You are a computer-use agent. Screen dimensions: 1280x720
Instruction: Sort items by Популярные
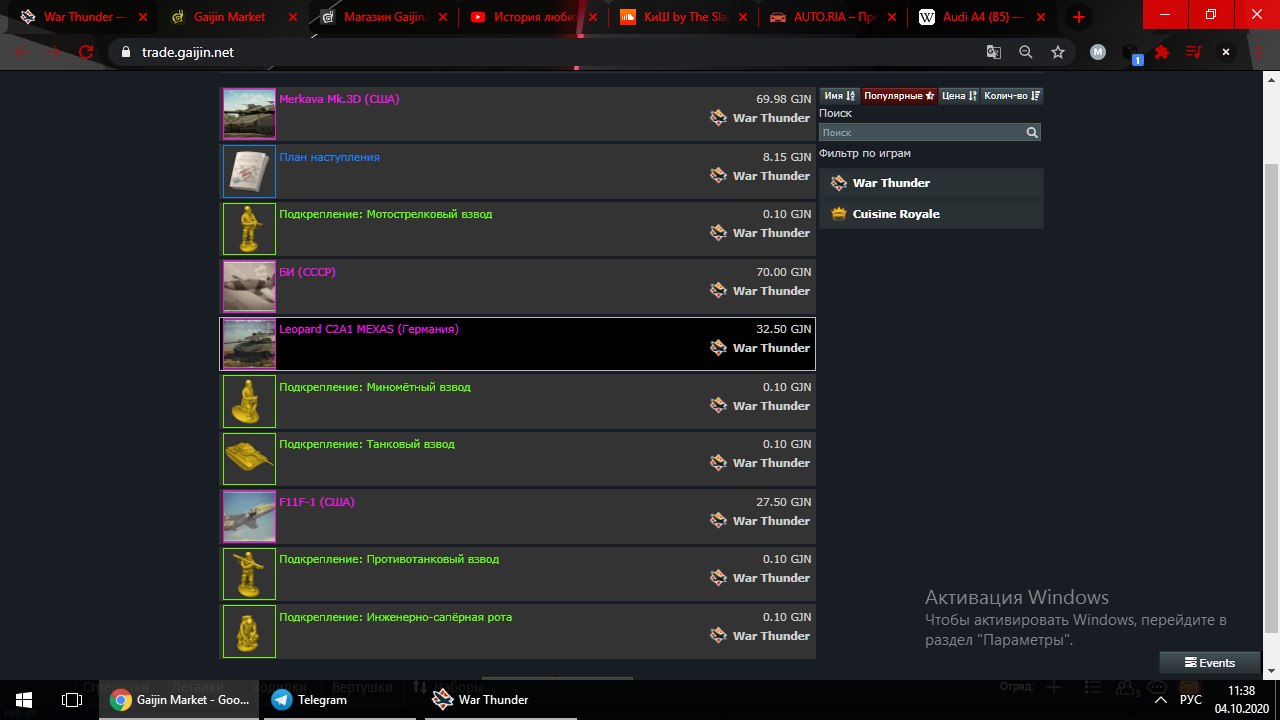coord(899,96)
